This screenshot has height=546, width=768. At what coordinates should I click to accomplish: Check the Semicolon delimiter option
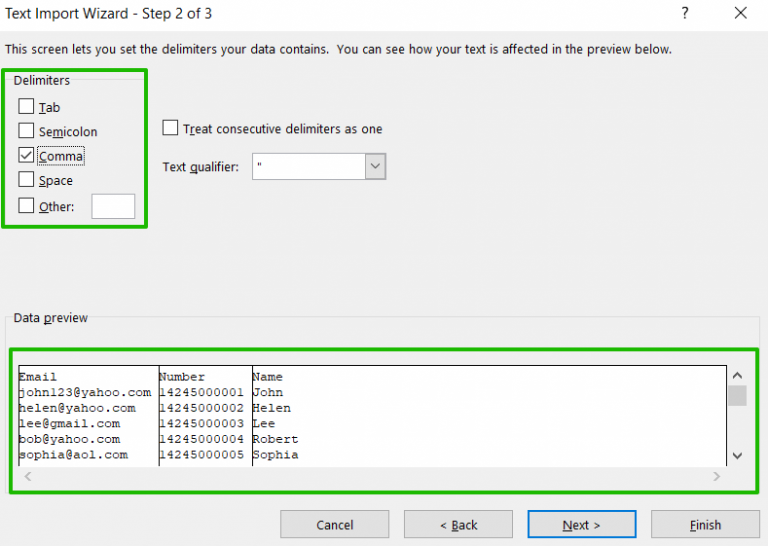(26, 131)
